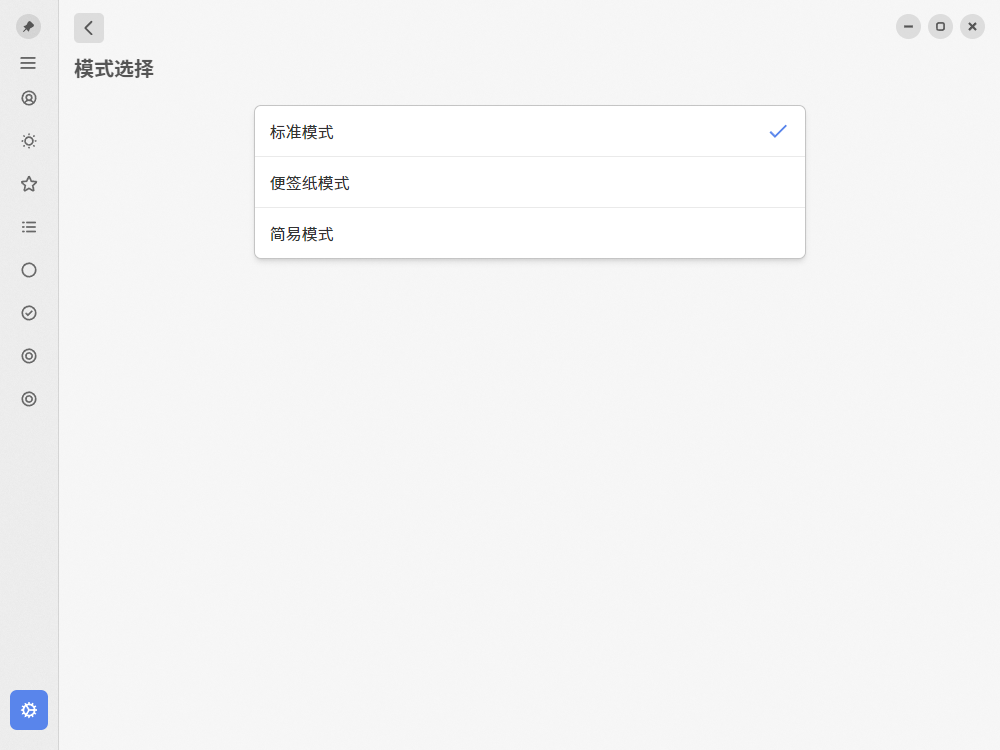
Task: Maximize the application window
Action: pyautogui.click(x=940, y=27)
